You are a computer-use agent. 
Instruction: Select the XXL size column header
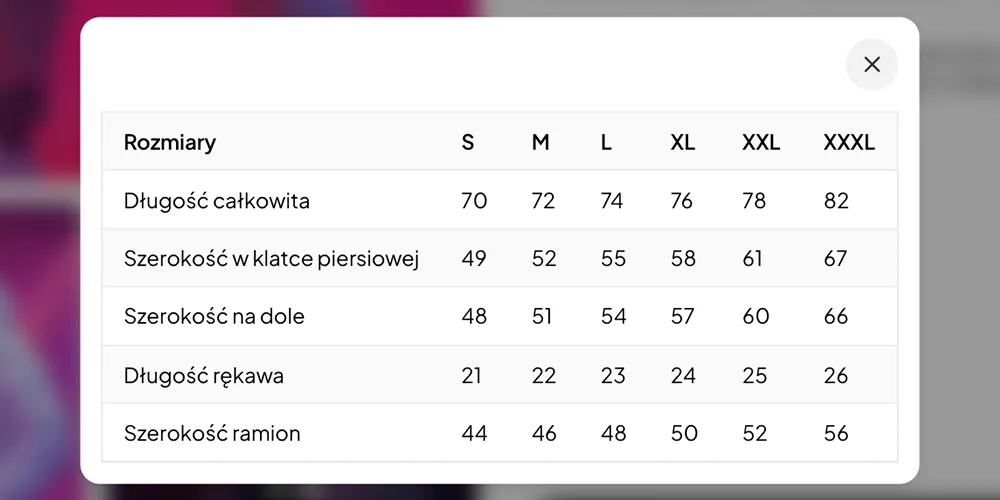point(761,142)
